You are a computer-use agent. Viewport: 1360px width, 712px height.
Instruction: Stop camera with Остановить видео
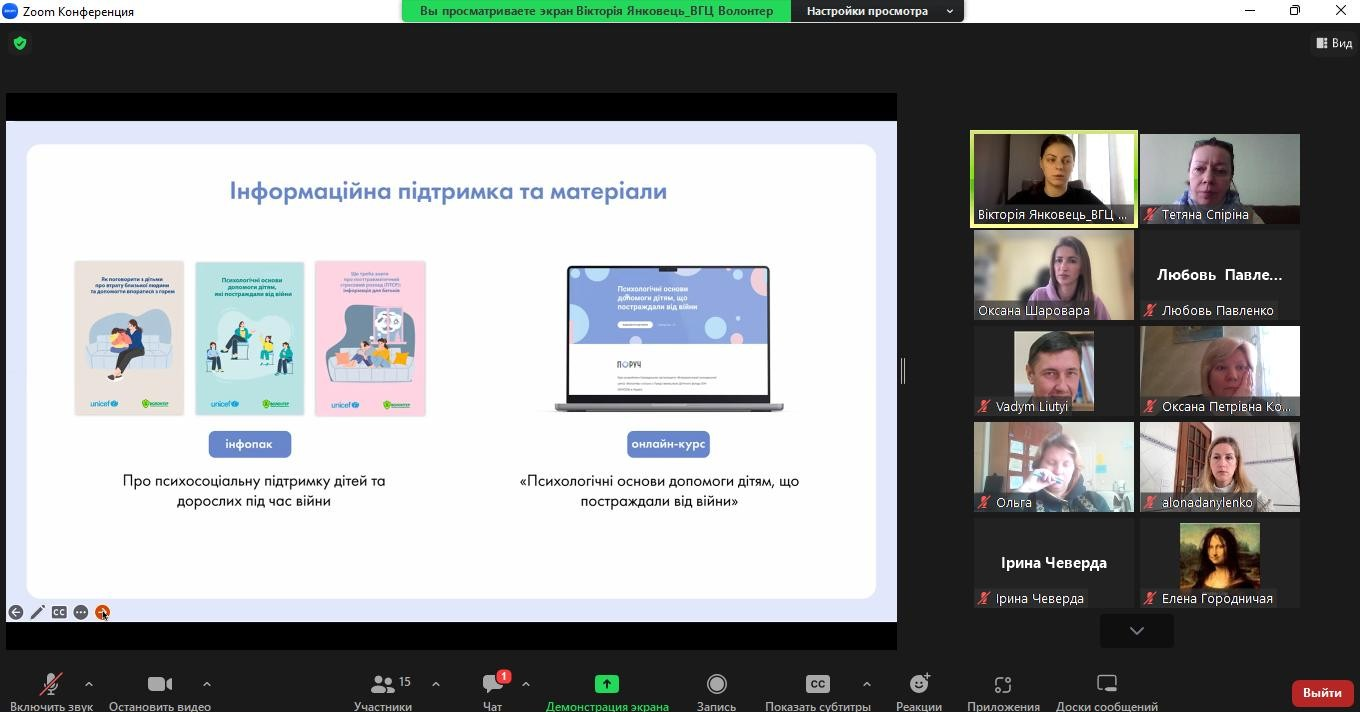click(x=160, y=692)
